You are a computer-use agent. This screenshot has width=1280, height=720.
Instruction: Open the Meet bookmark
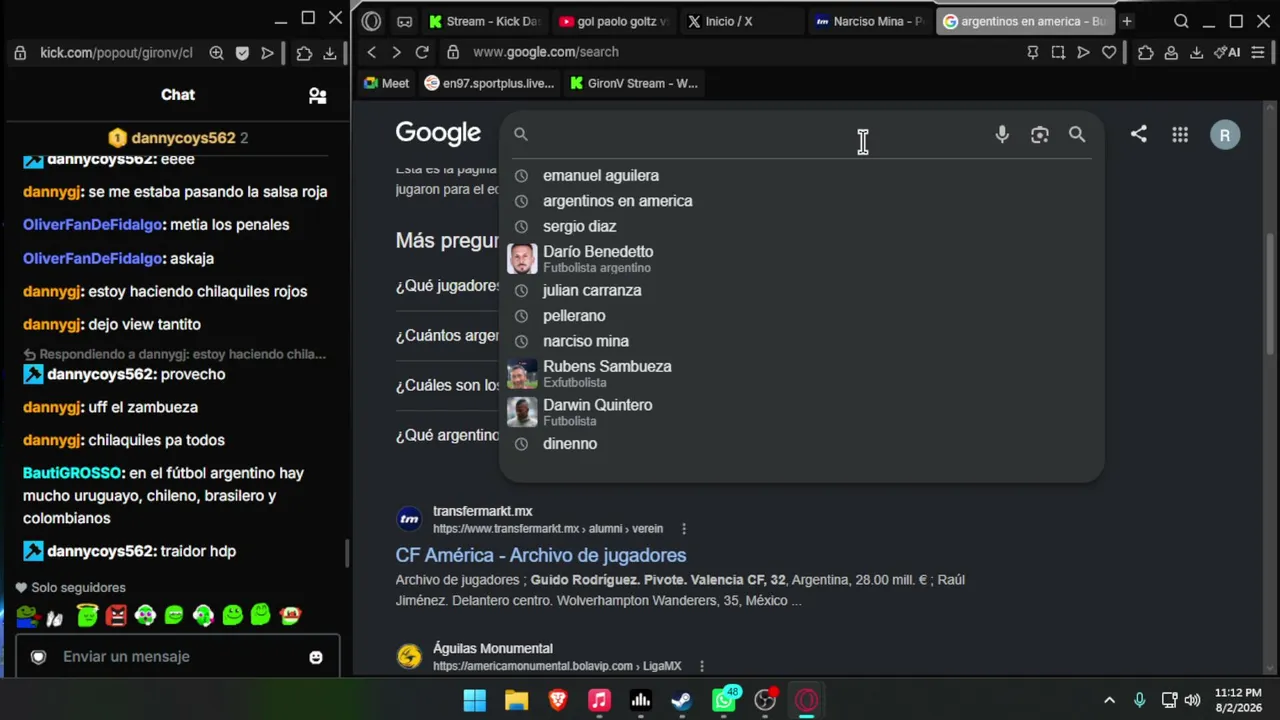tap(387, 83)
